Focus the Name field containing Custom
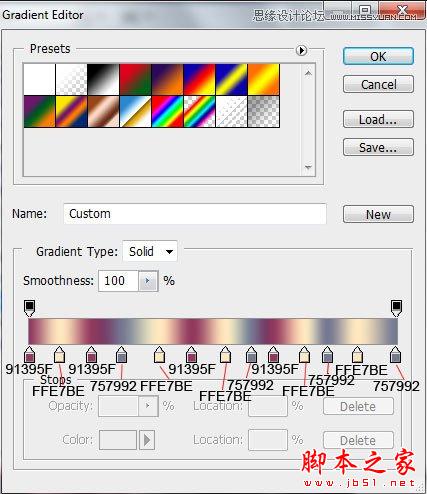Screen dimensions: 427x494 (195, 214)
